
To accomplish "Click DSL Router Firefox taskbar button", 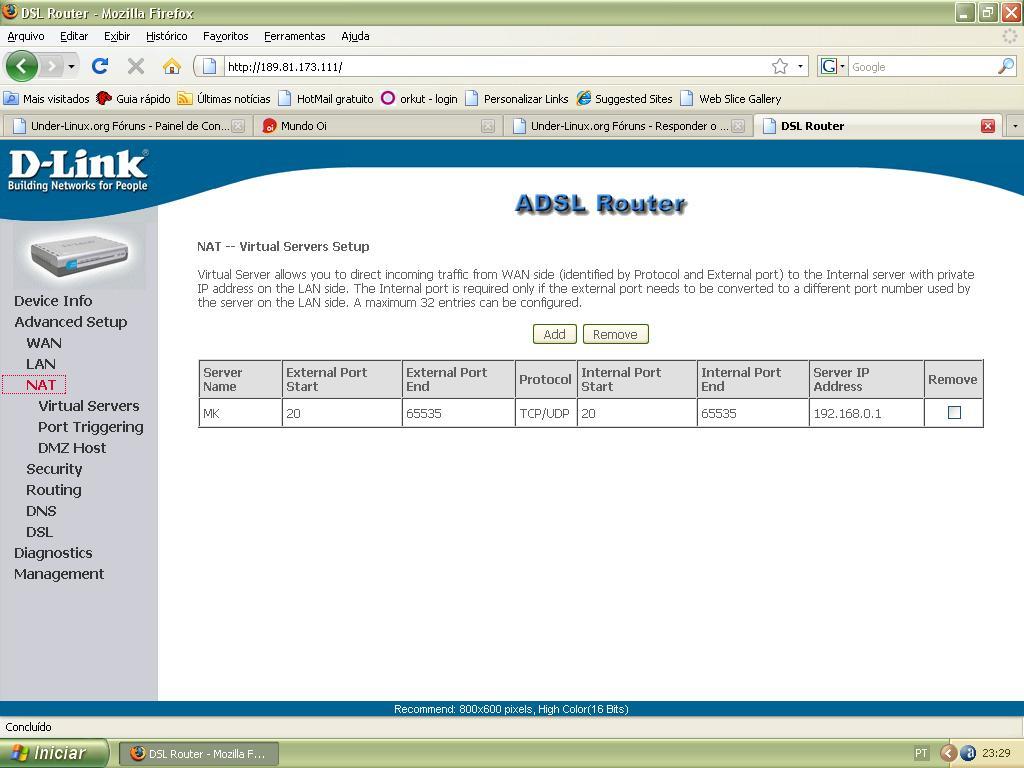I will pyautogui.click(x=199, y=754).
